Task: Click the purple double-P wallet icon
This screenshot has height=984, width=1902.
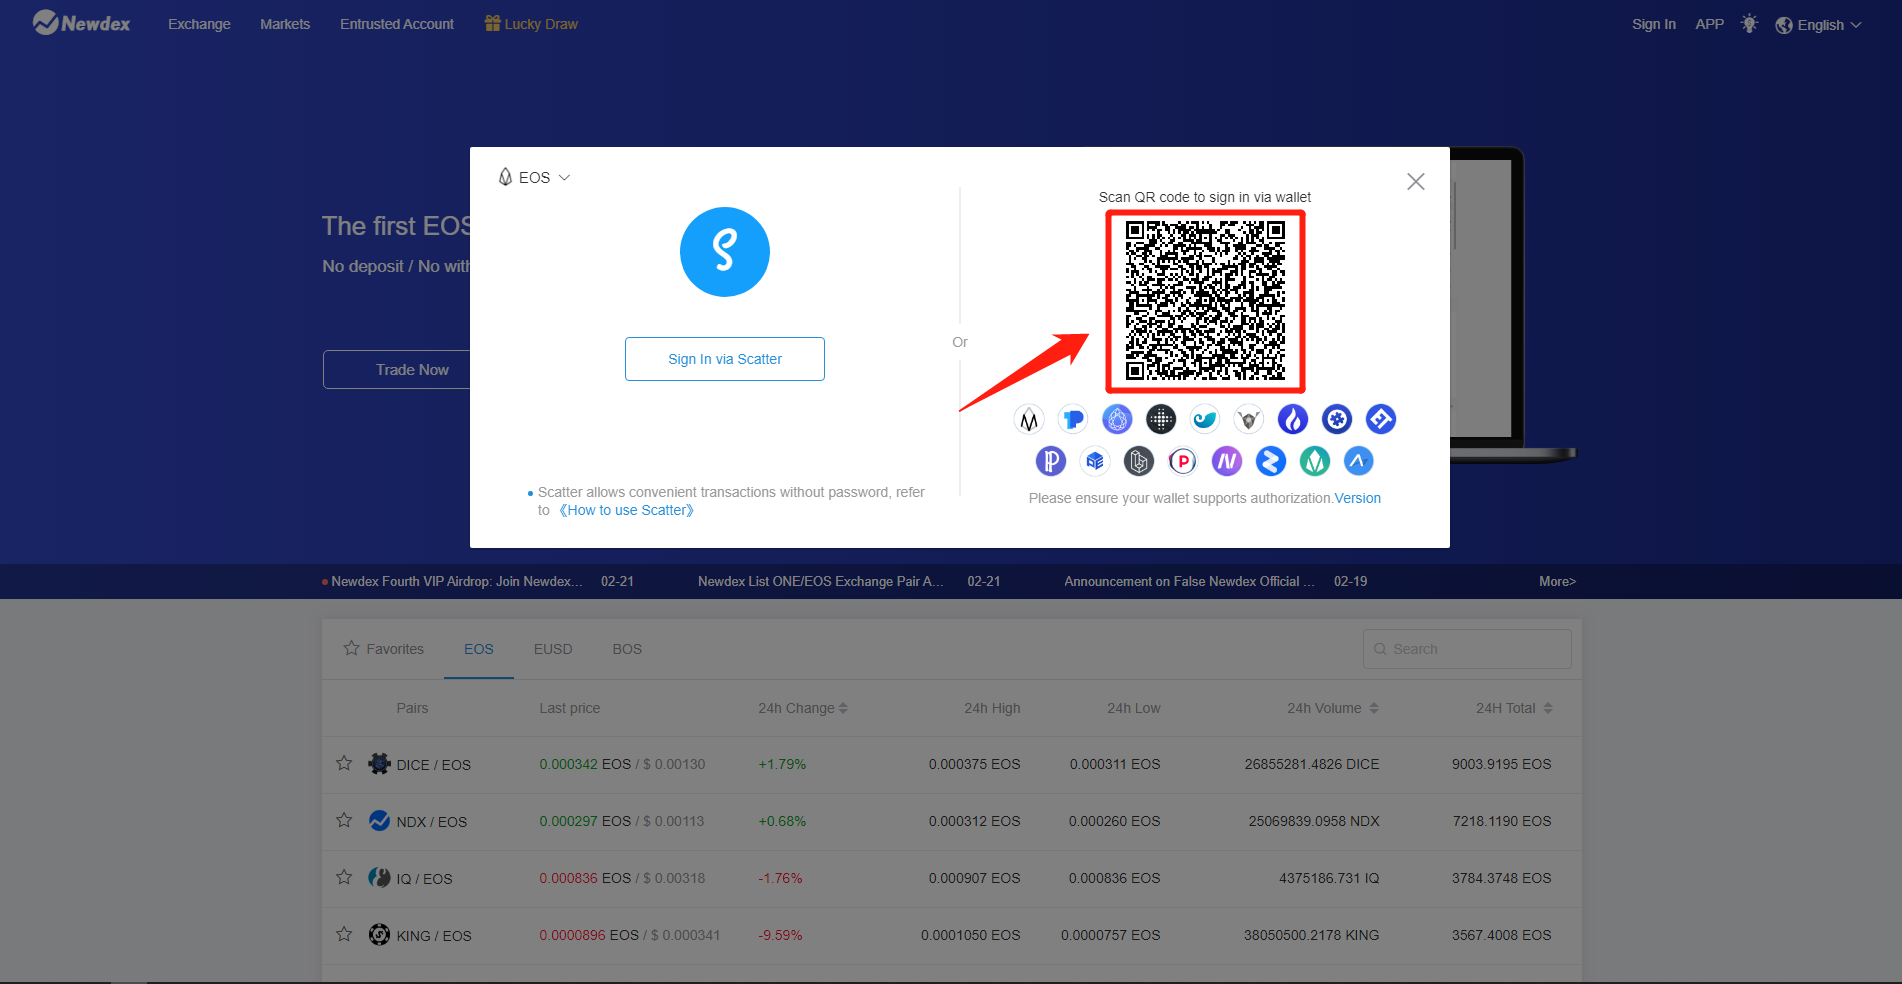Action: (1051, 461)
